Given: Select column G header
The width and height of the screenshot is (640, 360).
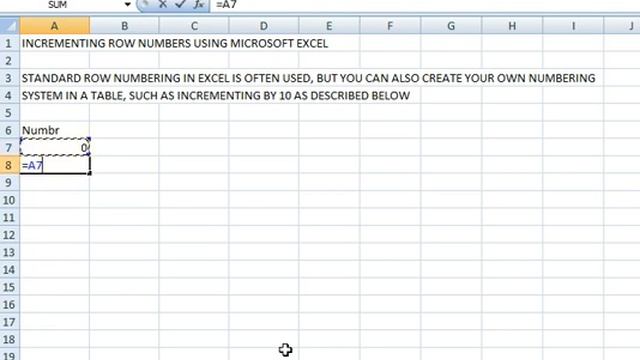Looking at the screenshot, I should click(451, 26).
